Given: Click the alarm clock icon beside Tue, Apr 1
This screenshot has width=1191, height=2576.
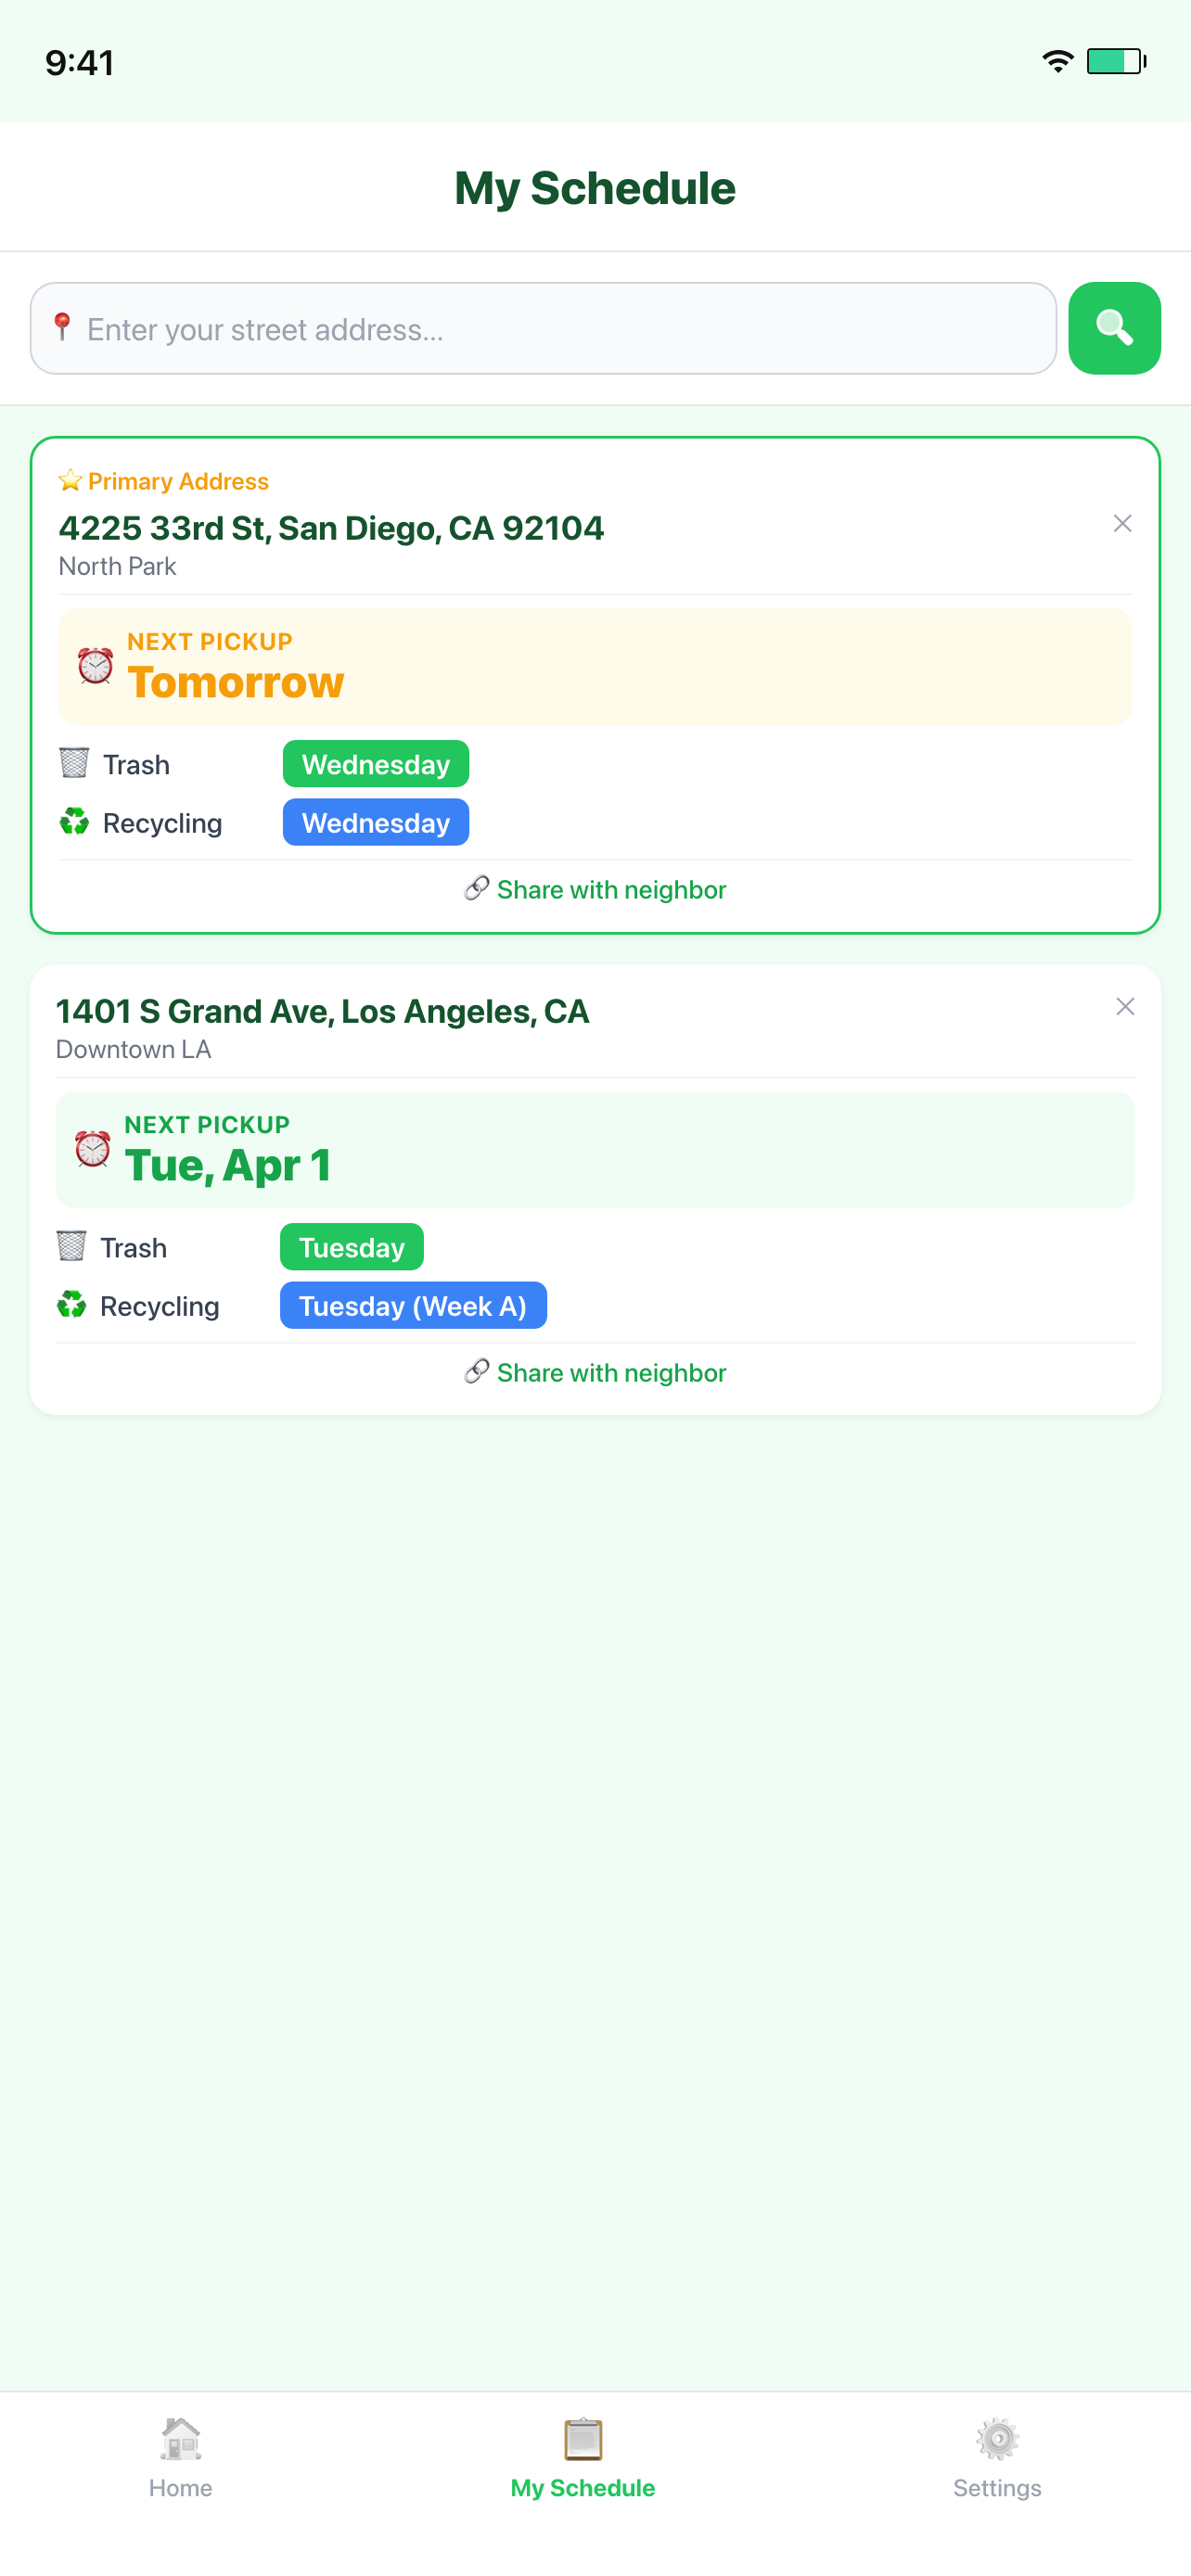Looking at the screenshot, I should [x=92, y=1149].
